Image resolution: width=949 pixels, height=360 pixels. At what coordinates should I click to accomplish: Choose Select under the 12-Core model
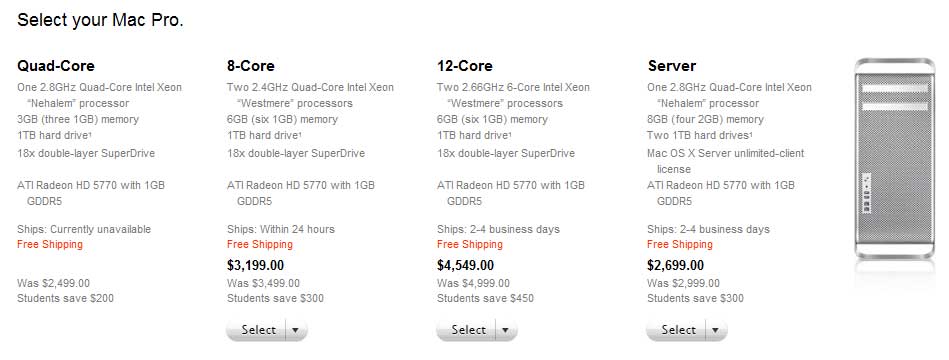click(x=466, y=330)
